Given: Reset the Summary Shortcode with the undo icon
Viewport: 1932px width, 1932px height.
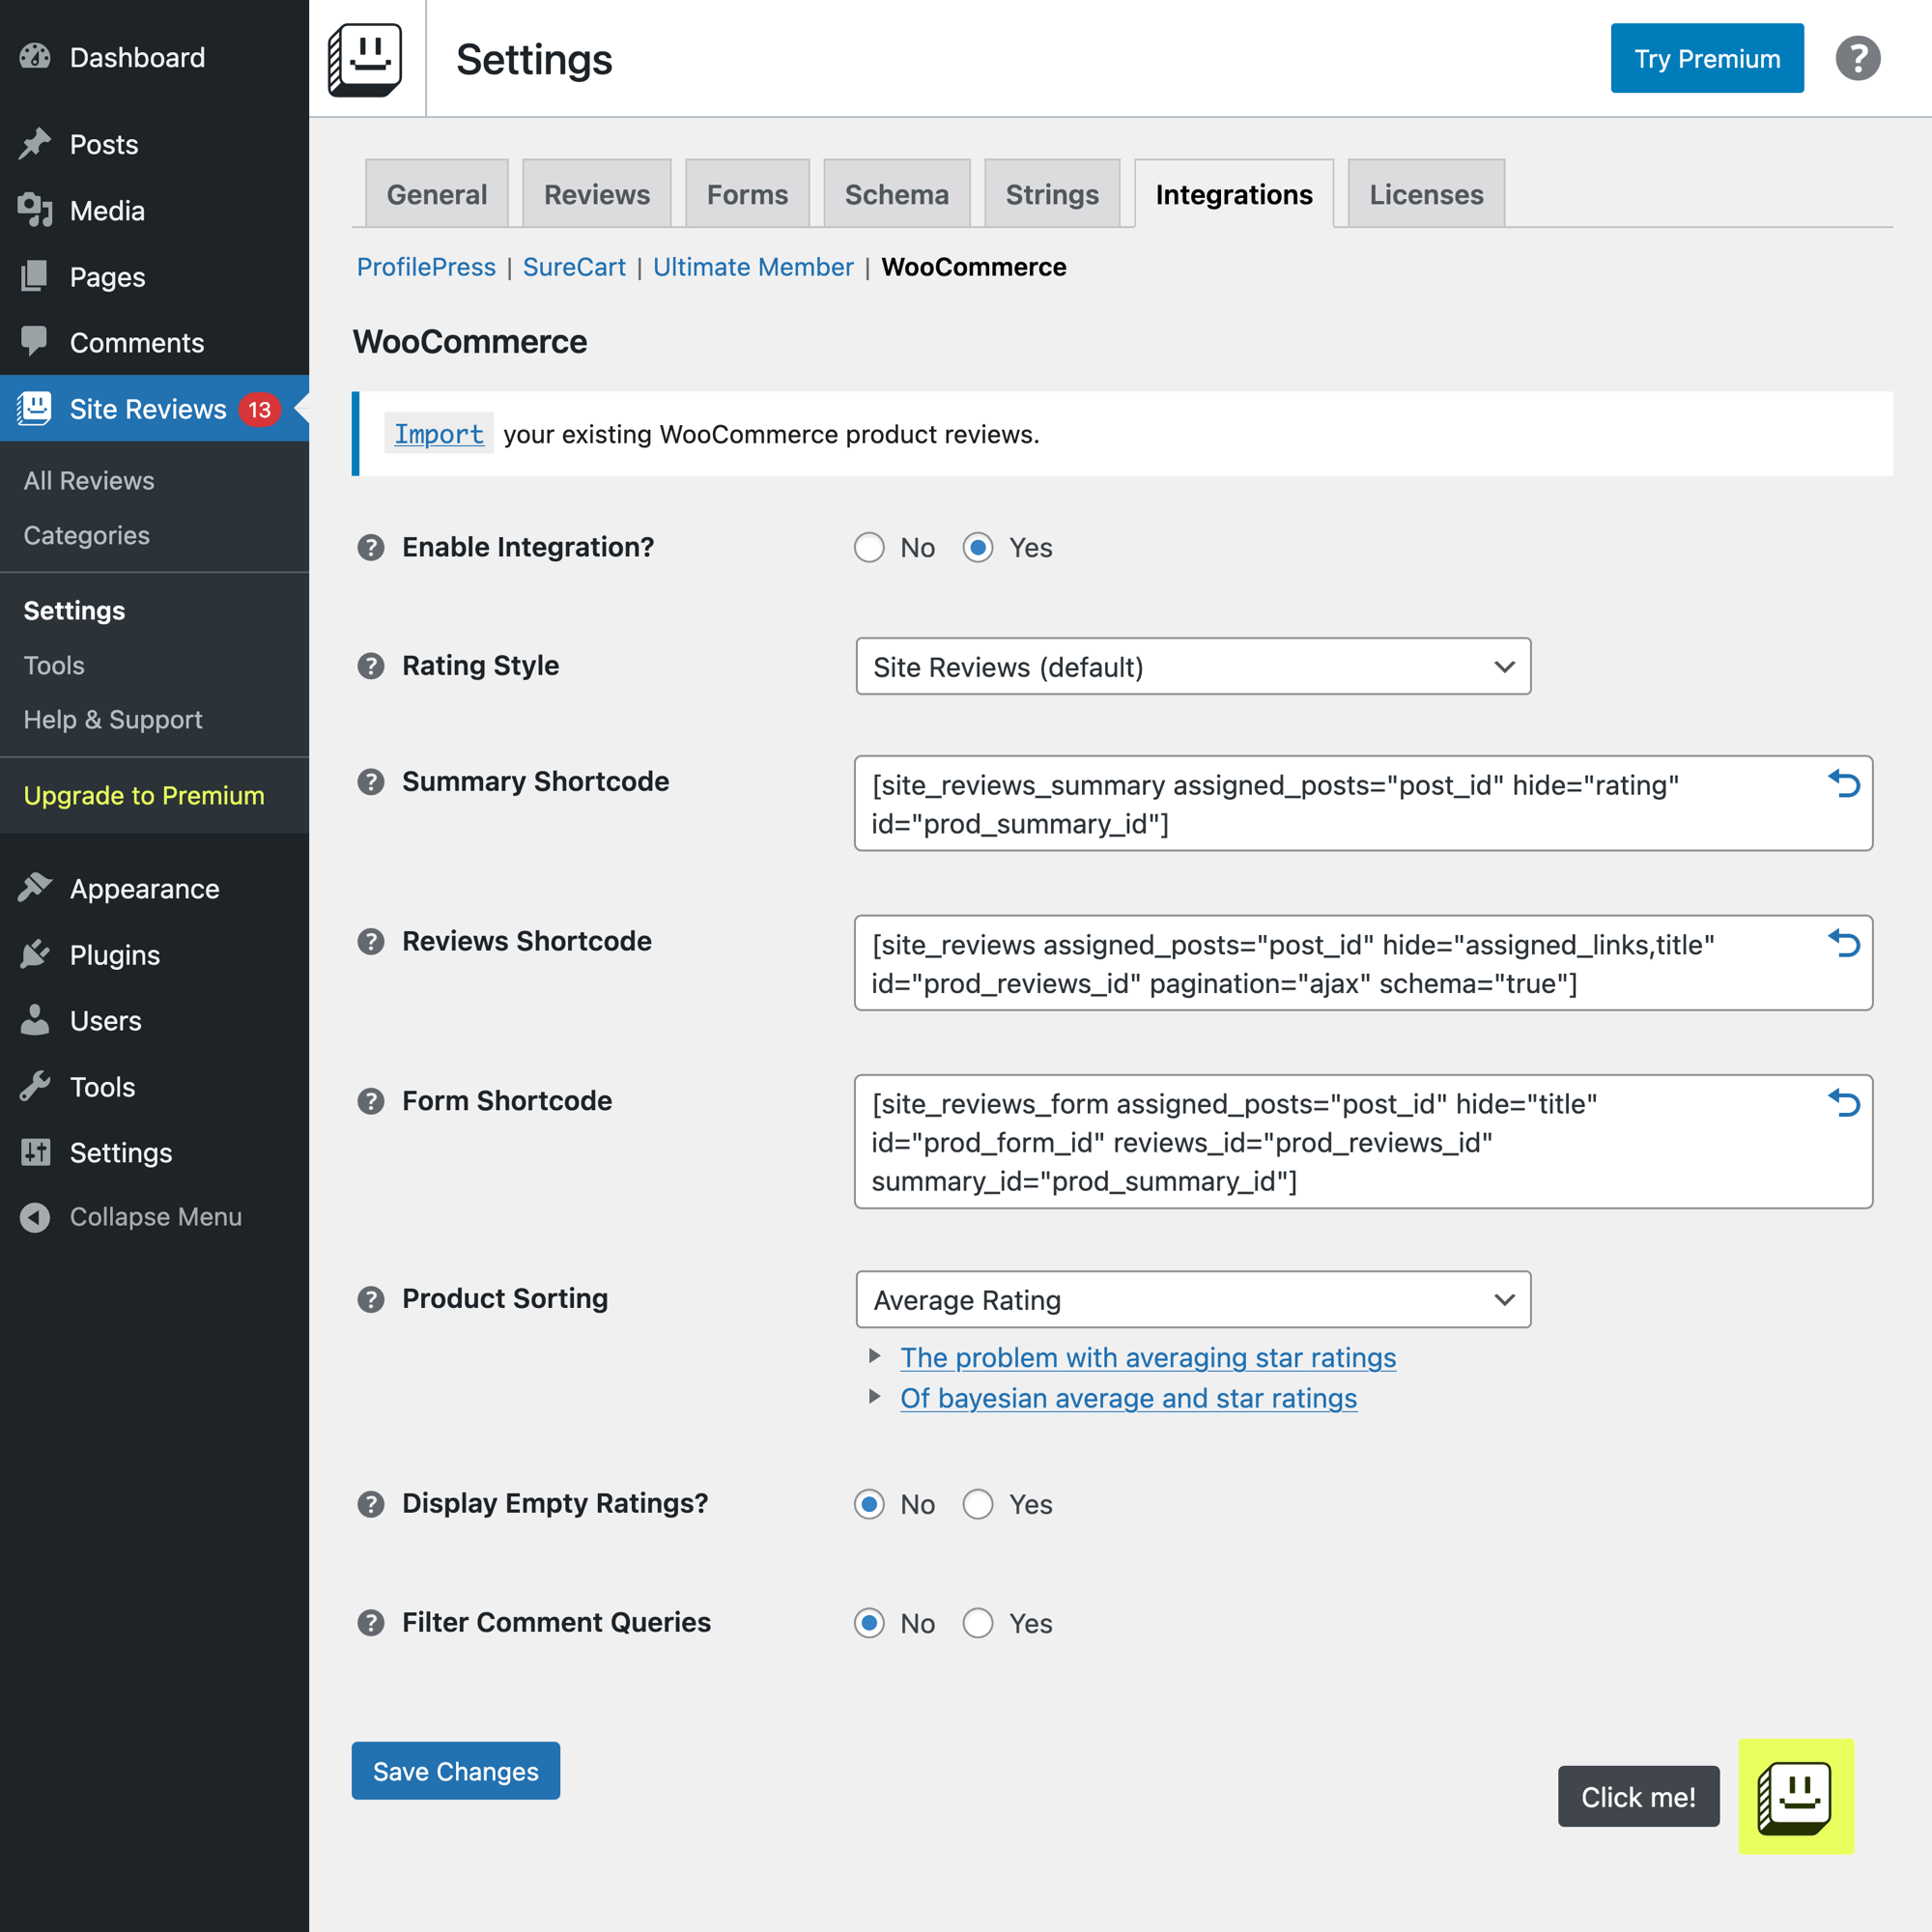Looking at the screenshot, I should point(1844,784).
